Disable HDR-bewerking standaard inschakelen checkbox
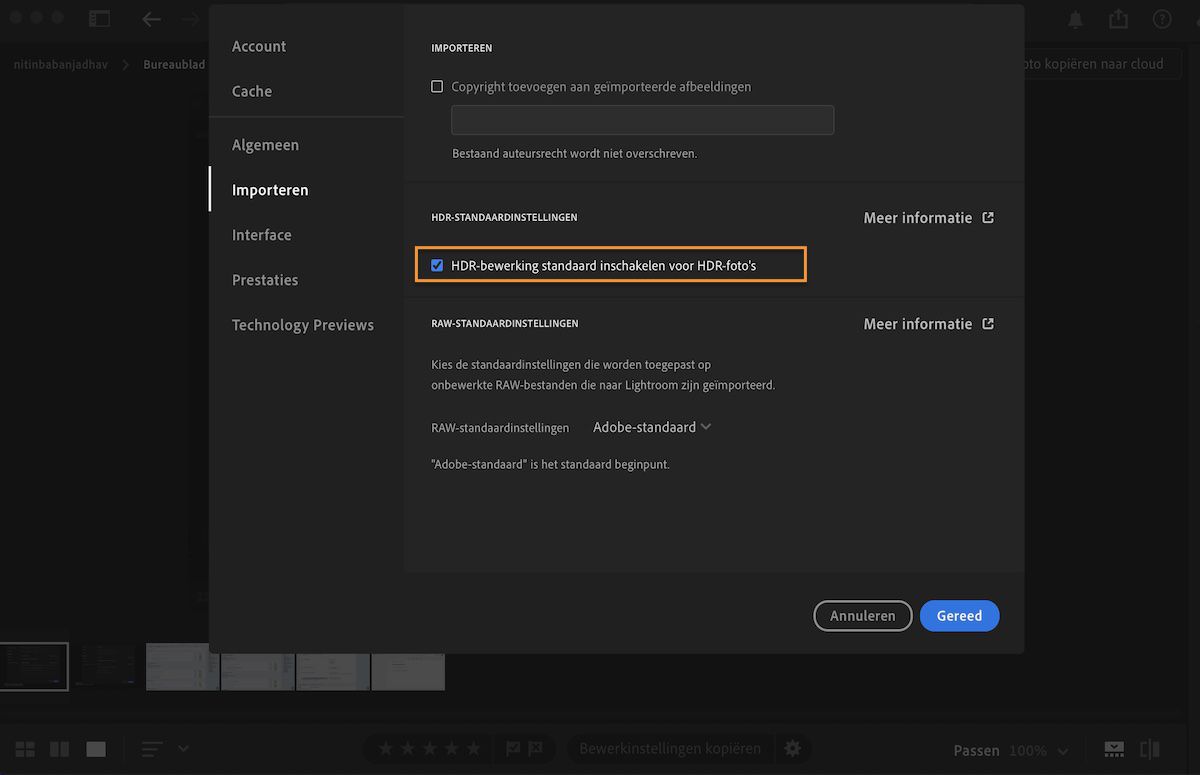The width and height of the screenshot is (1200, 775). point(437,265)
